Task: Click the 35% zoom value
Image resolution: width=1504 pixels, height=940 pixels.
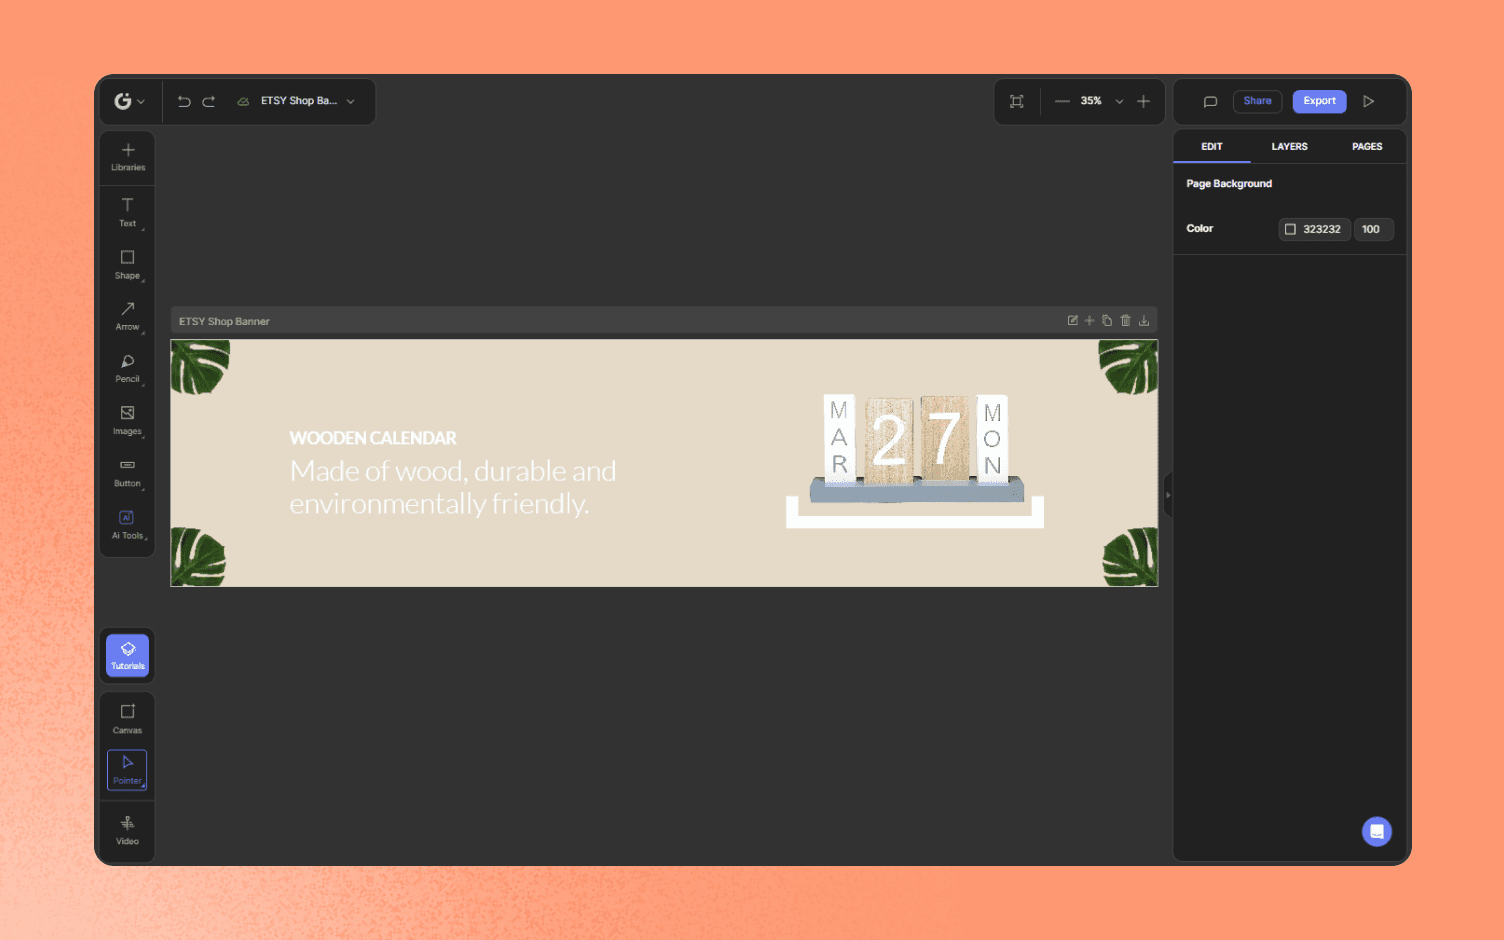Action: [1091, 101]
